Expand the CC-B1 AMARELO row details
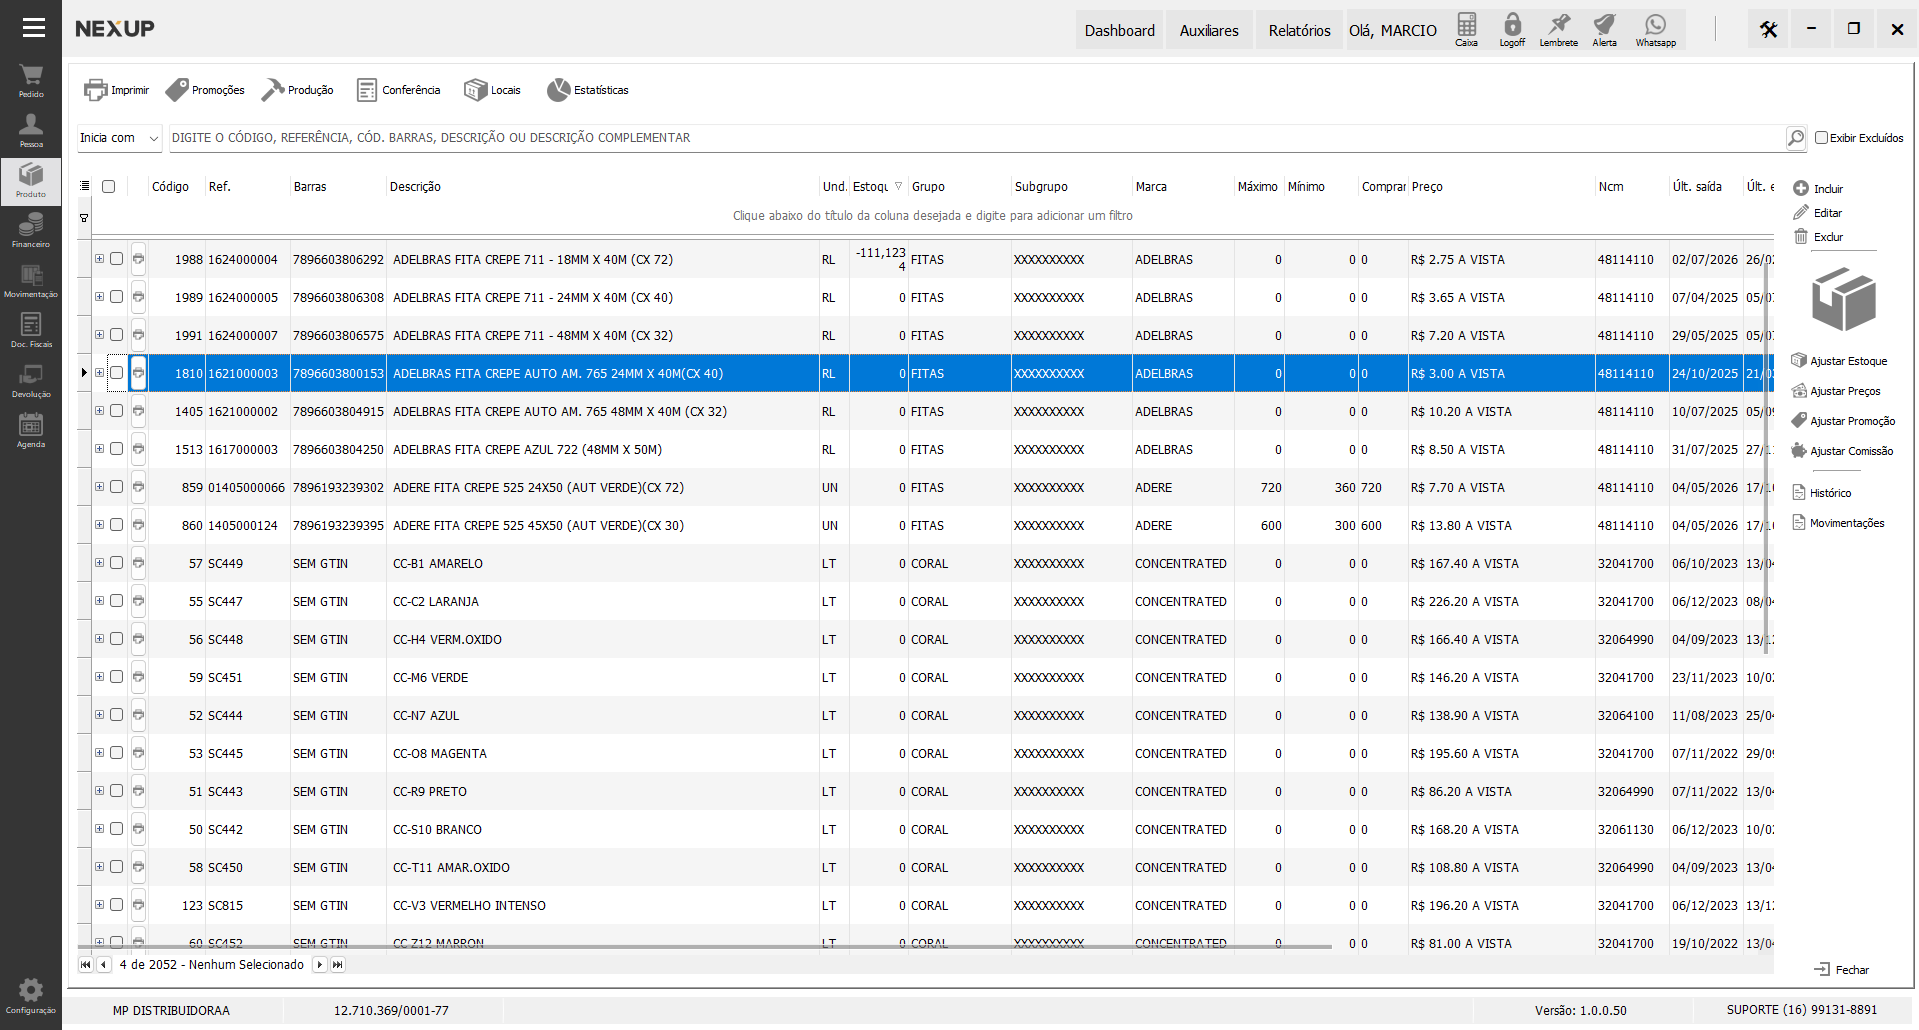1919x1030 pixels. click(x=99, y=563)
